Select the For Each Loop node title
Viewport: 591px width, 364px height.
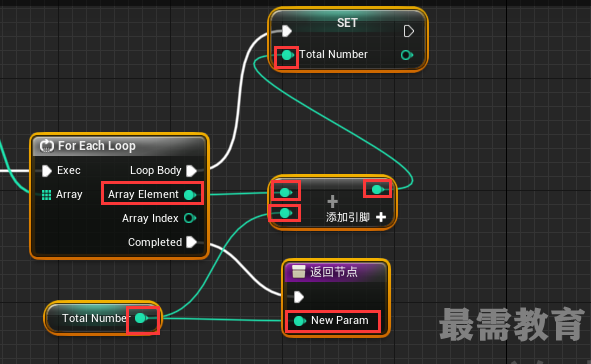pyautogui.click(x=97, y=146)
